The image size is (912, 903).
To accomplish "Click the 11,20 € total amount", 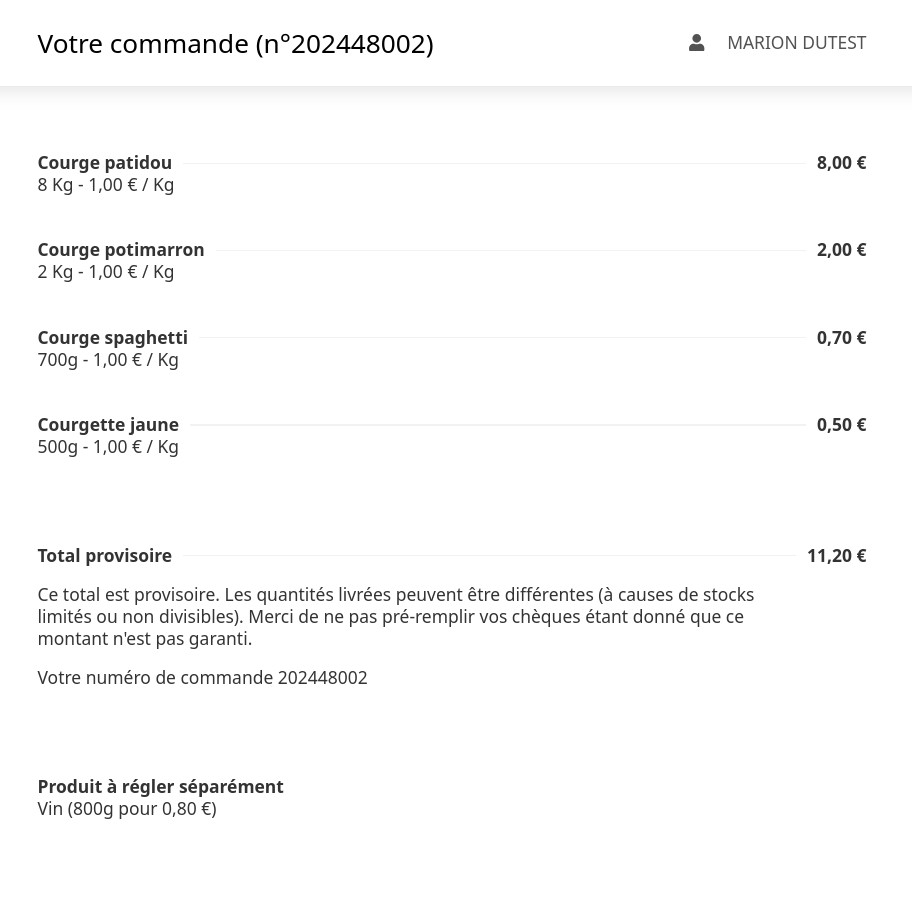I will [836, 555].
